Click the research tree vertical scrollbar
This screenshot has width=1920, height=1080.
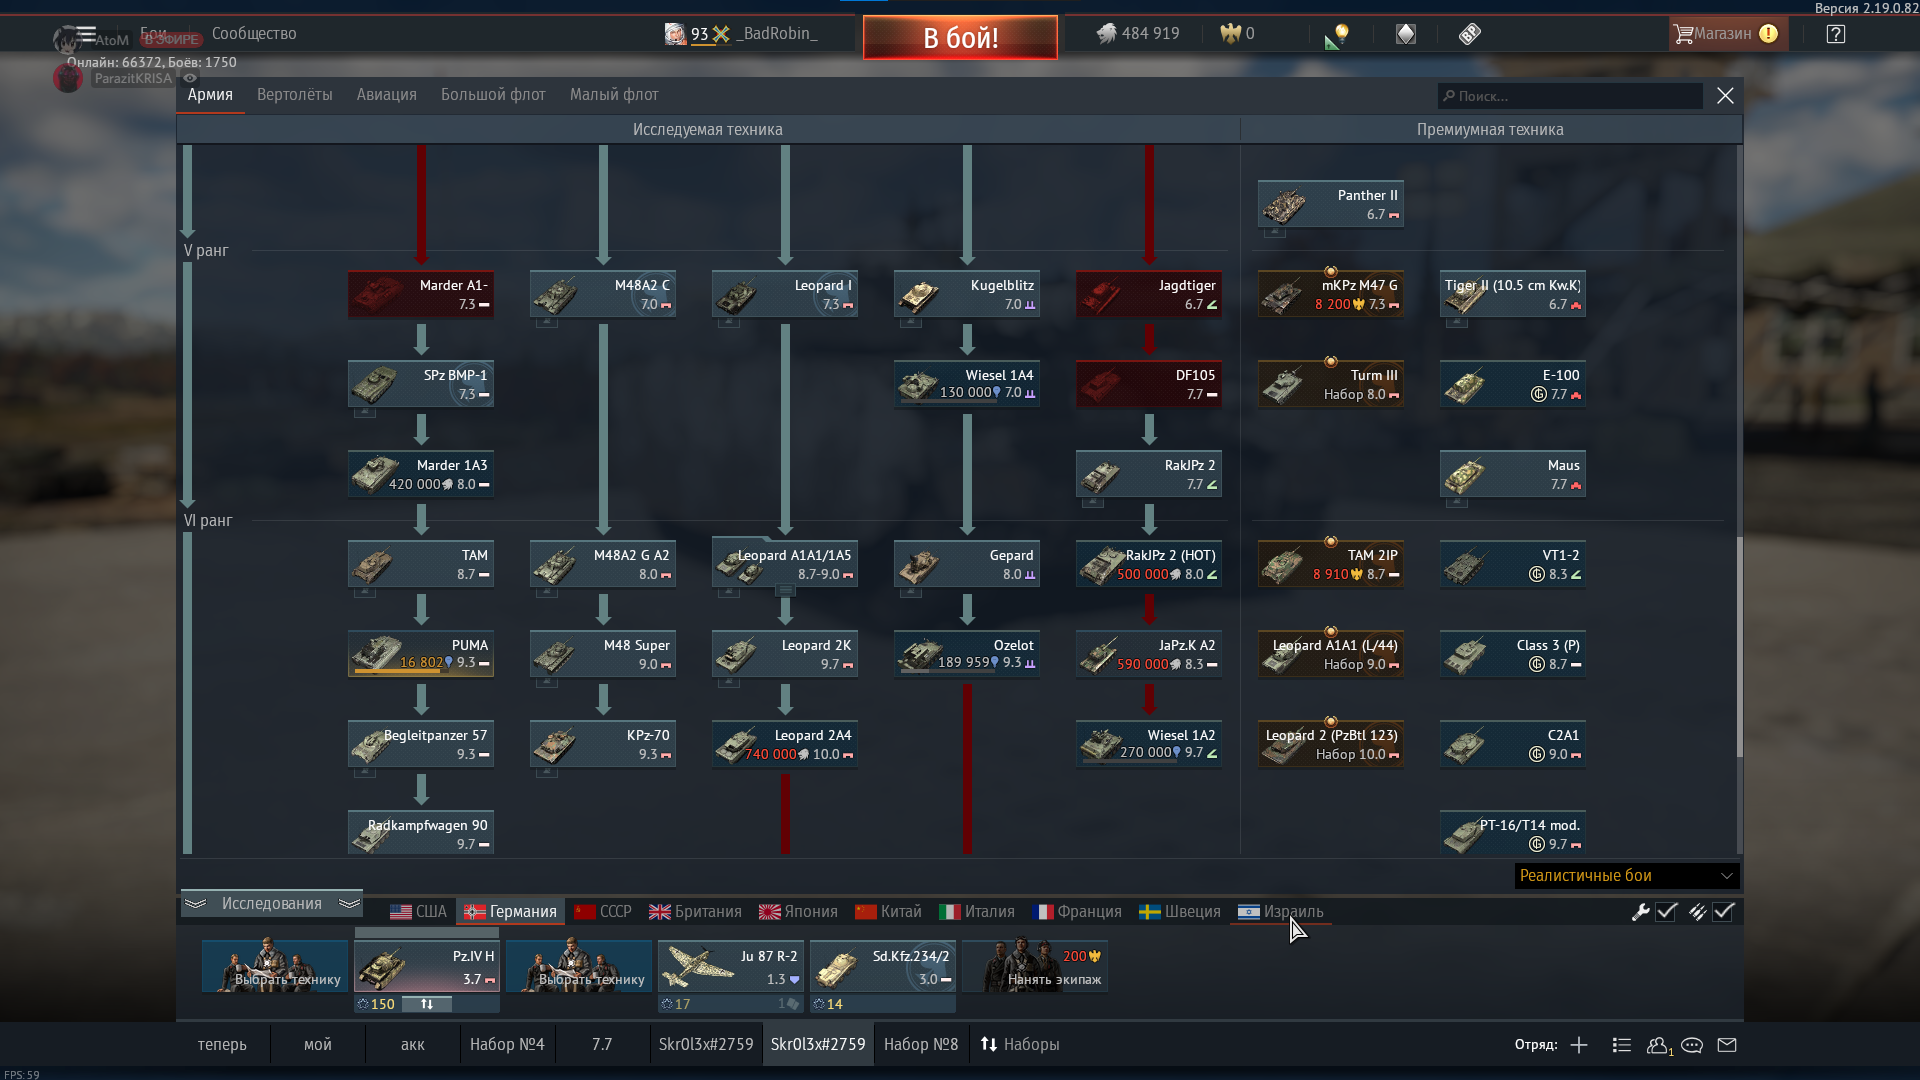(1739, 647)
